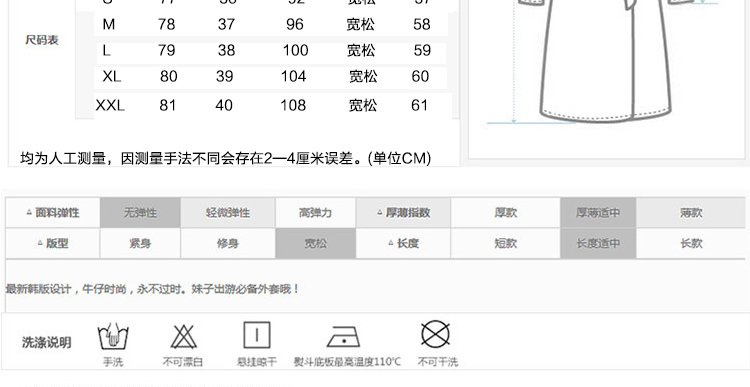The image size is (750, 387).
Task: Click the value 58 in the M row
Action: pos(422,24)
